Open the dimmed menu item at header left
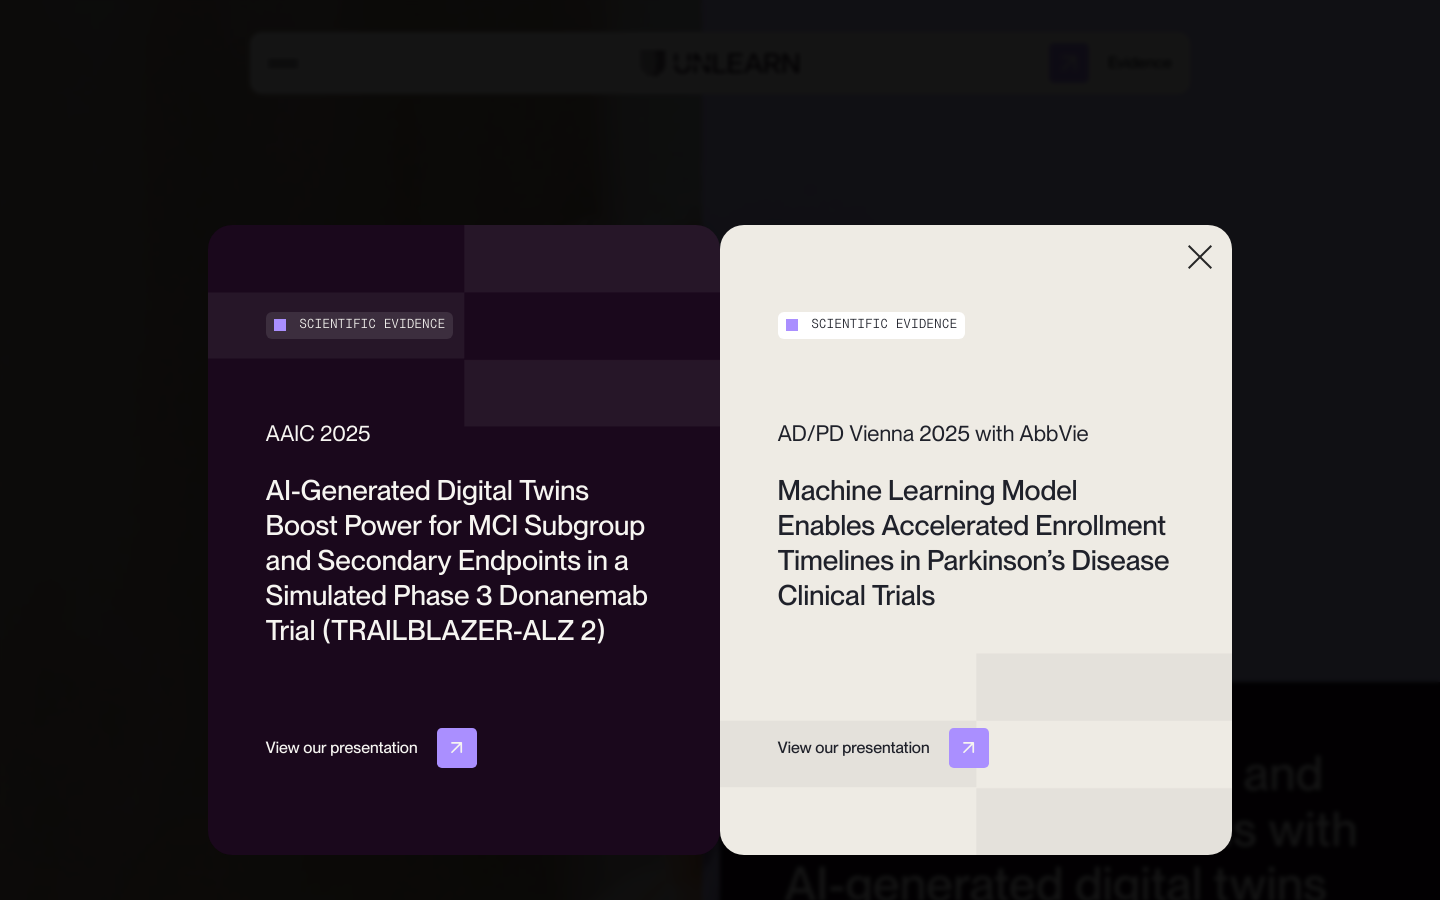 point(283,63)
